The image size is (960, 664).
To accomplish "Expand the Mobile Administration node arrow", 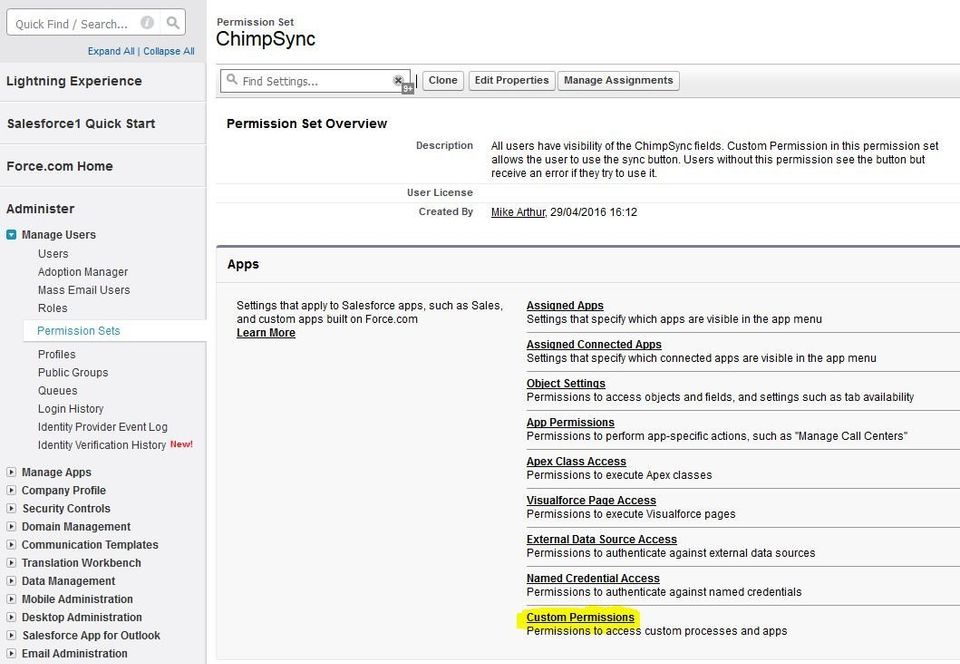I will [11, 599].
